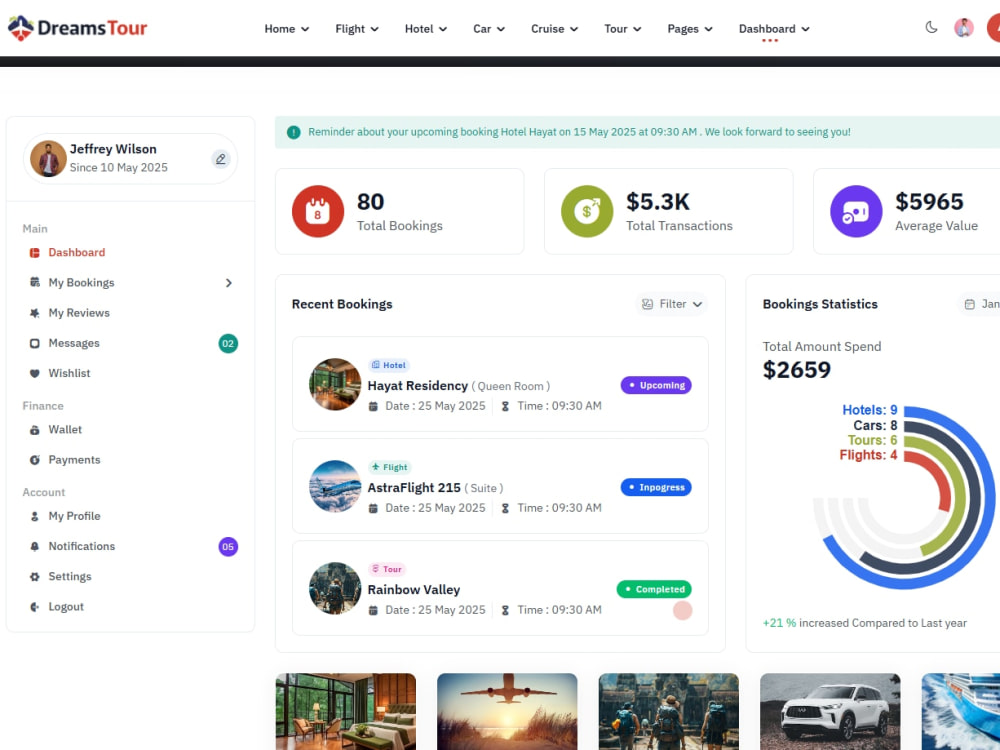Click the Hayat Residency room thumbnail

tap(335, 384)
